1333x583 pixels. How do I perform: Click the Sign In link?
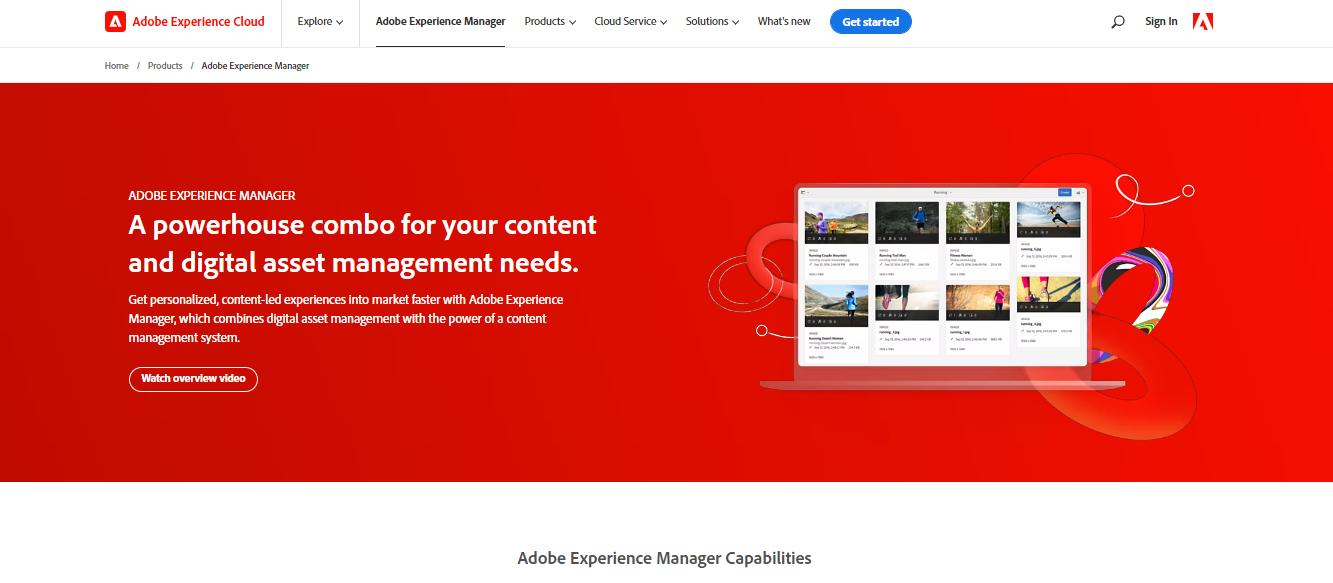[x=1160, y=20]
